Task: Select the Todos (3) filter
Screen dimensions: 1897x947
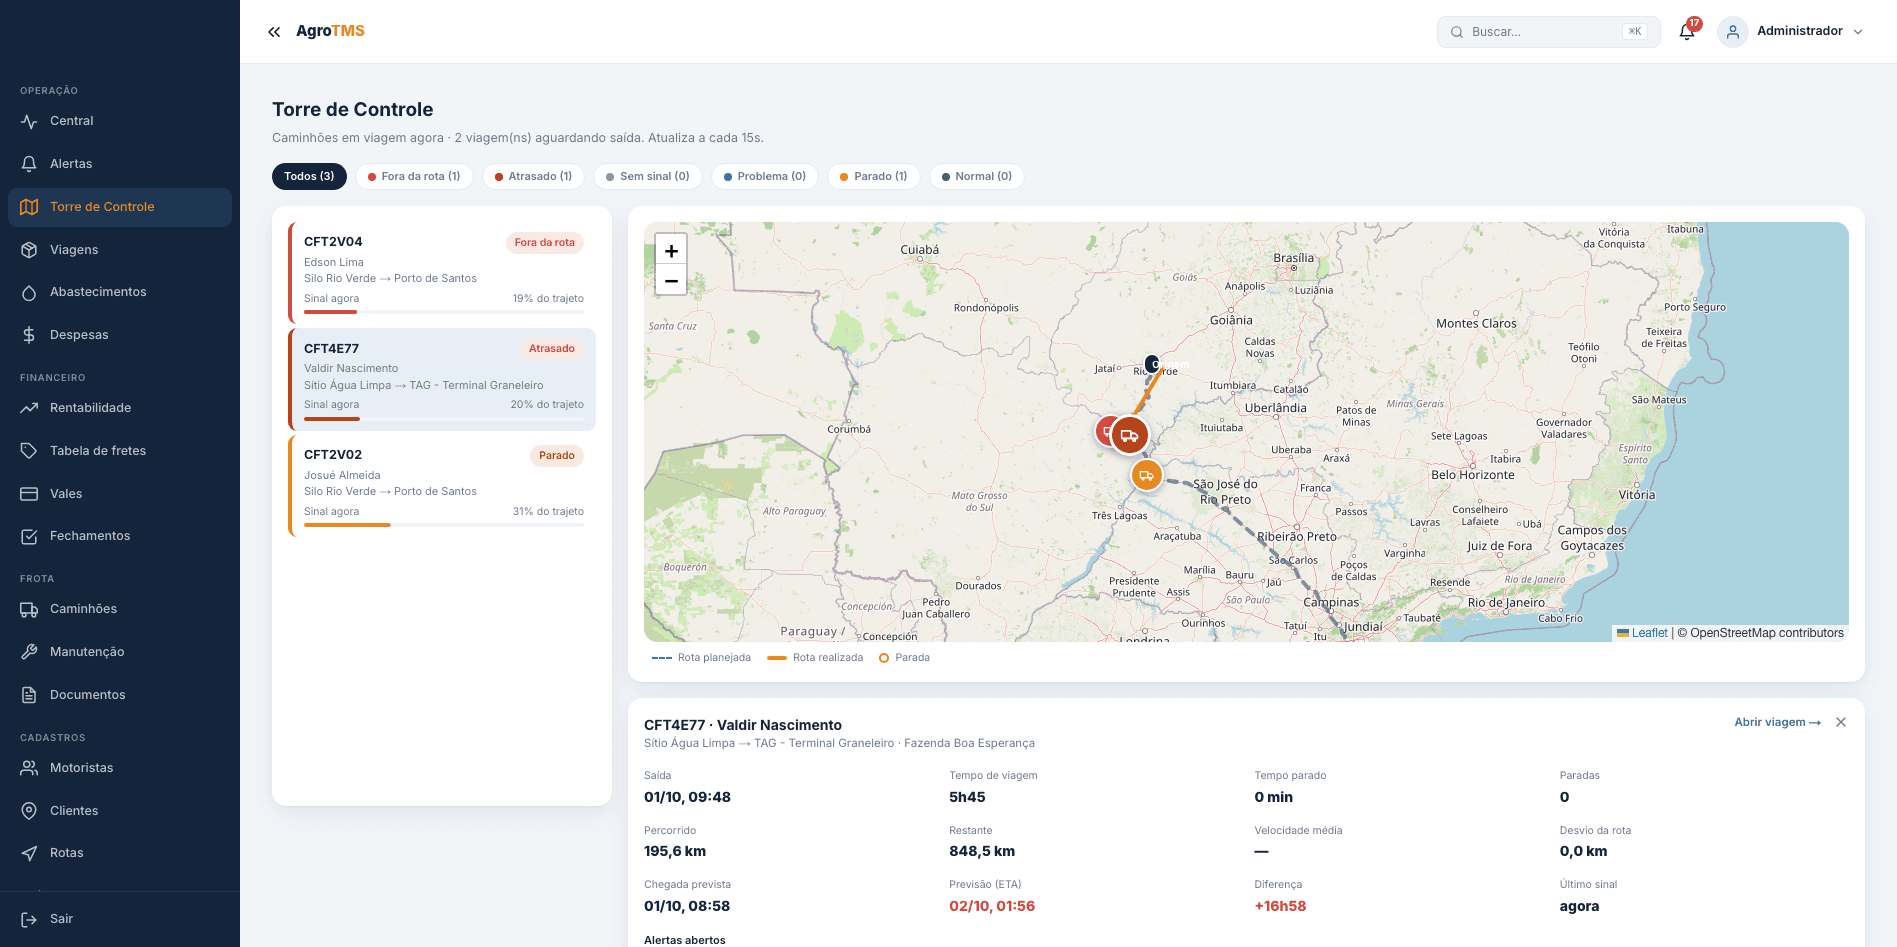Action: point(309,176)
